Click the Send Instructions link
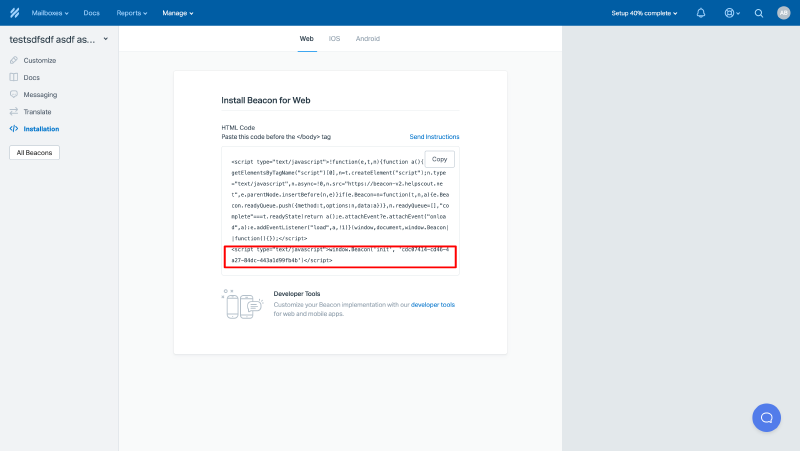The image size is (800, 451). click(434, 136)
